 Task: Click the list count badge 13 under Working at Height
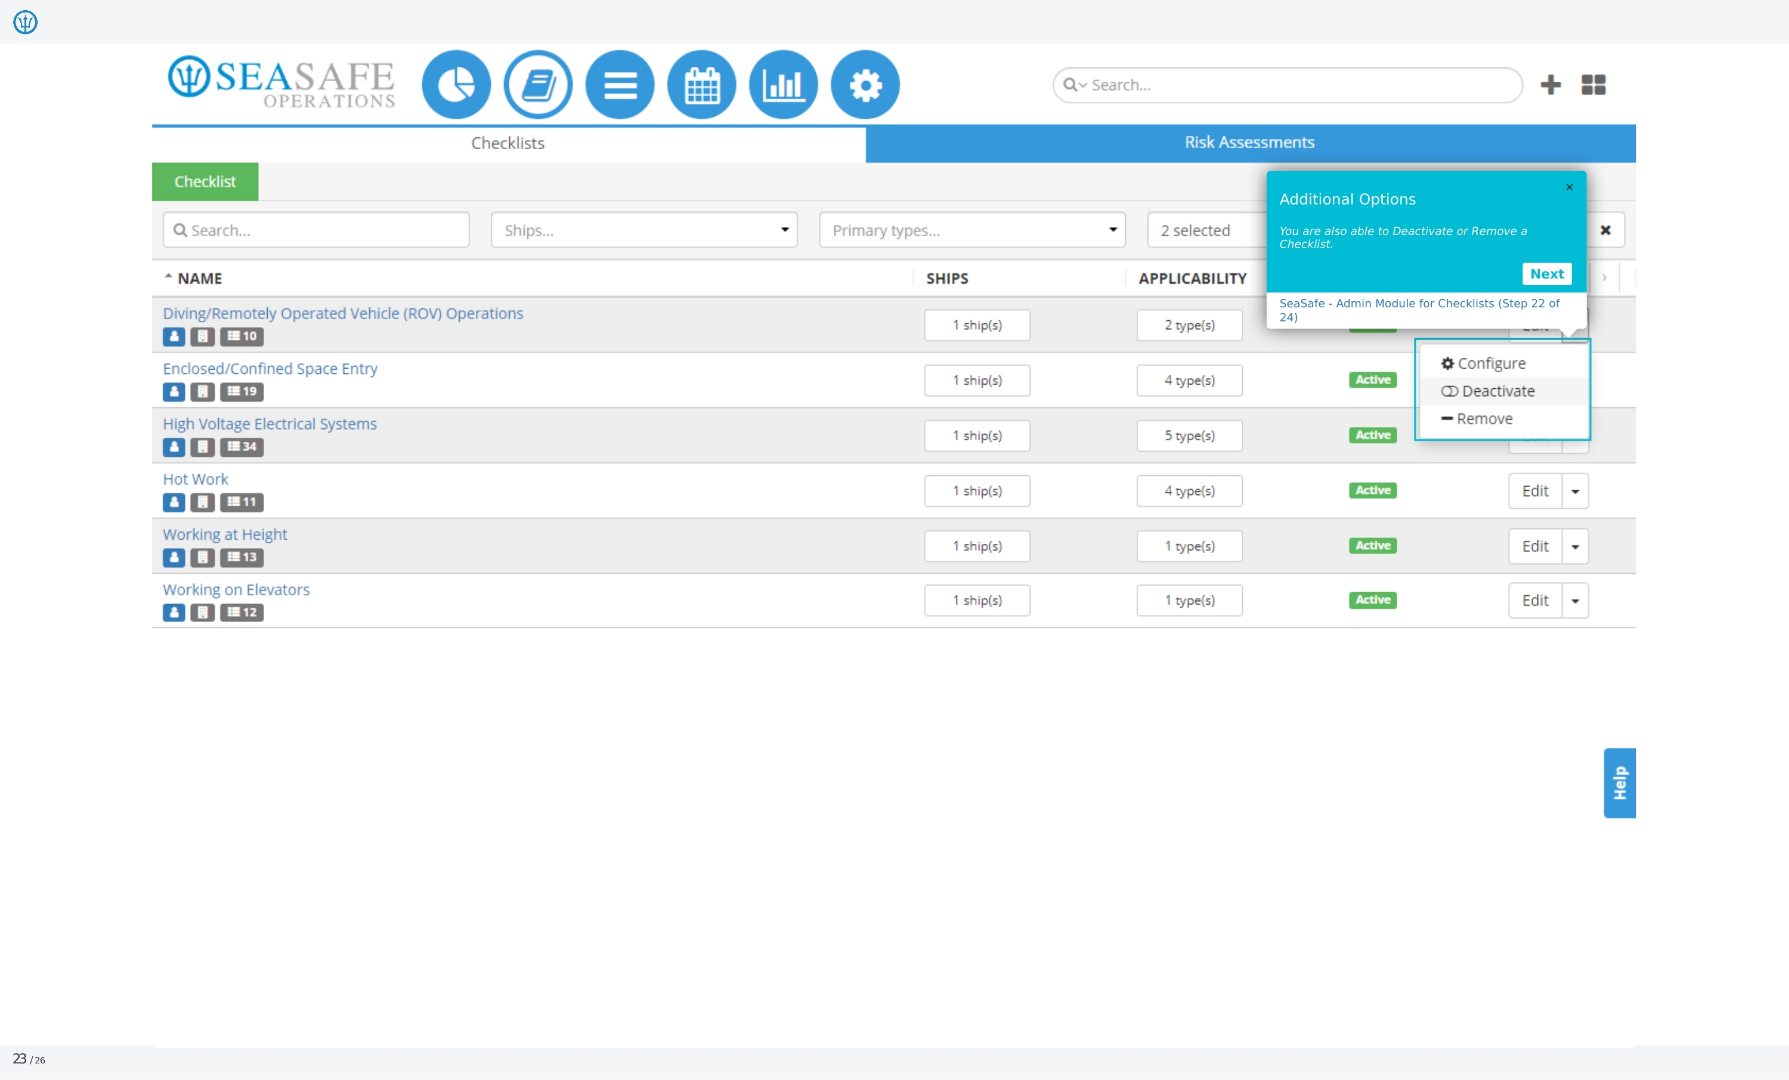point(242,557)
